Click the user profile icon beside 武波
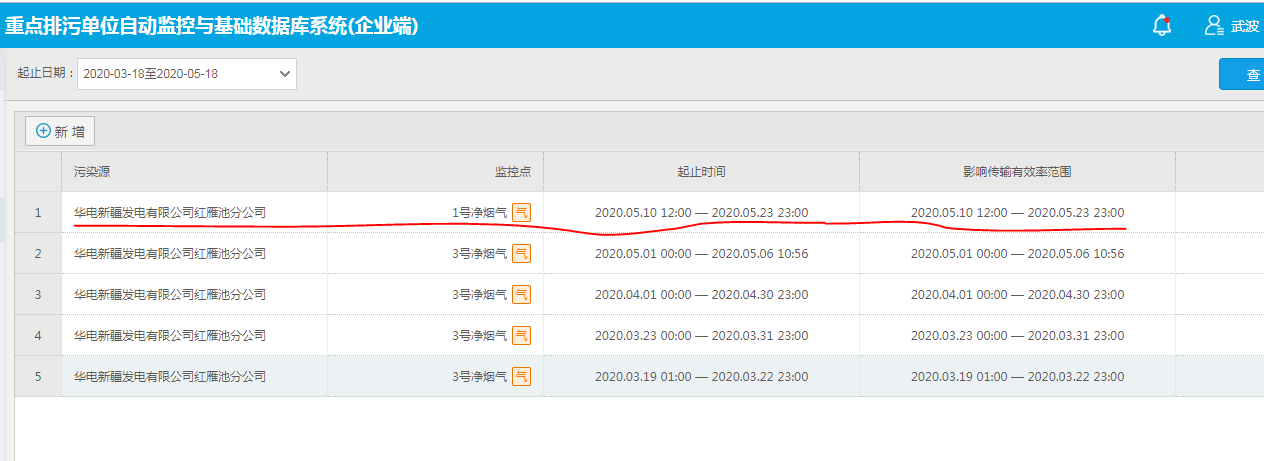 tap(1215, 26)
